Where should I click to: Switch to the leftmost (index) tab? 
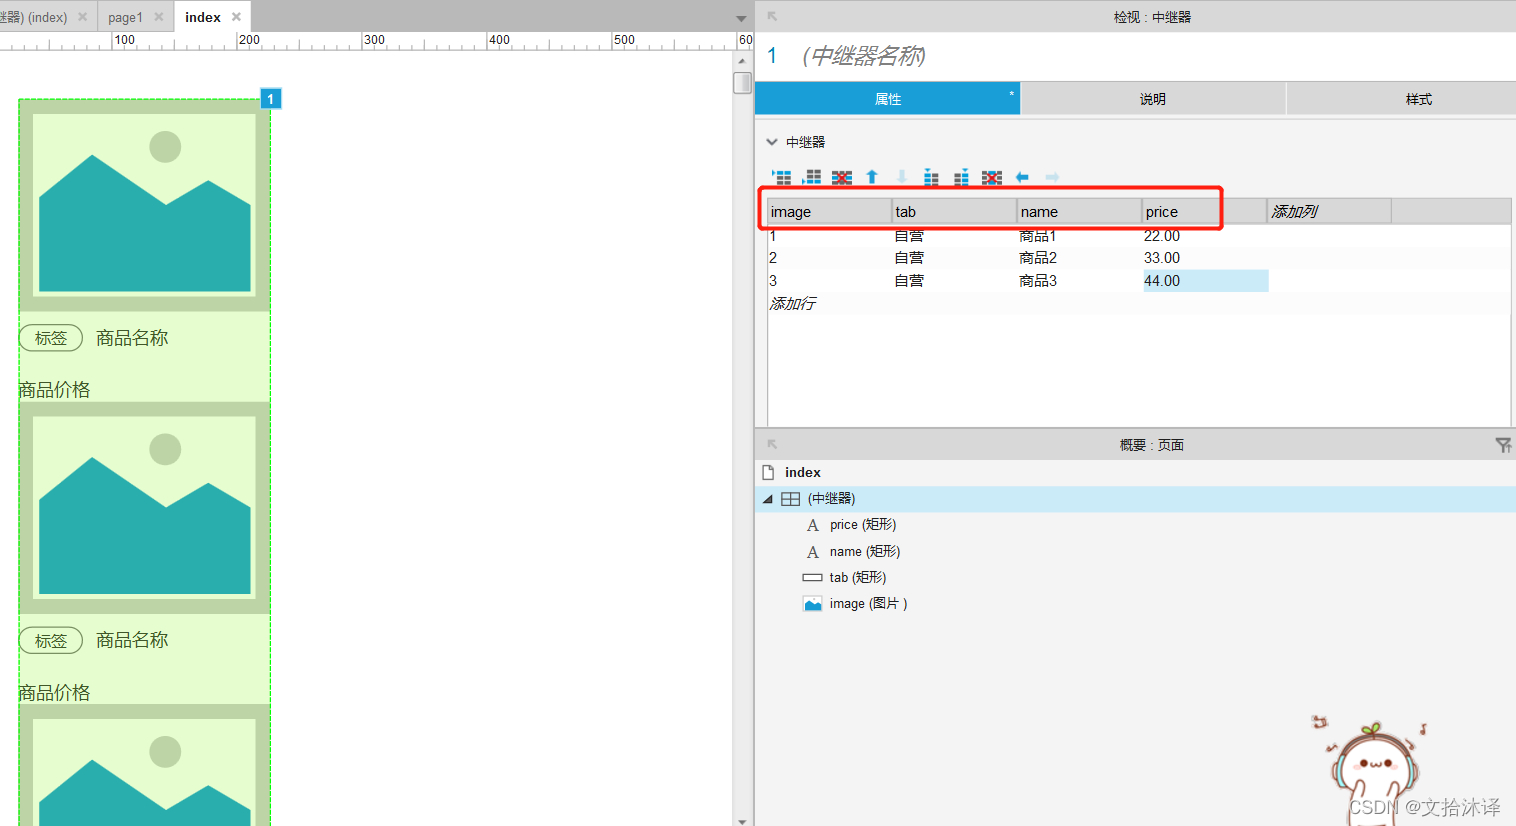tap(34, 17)
